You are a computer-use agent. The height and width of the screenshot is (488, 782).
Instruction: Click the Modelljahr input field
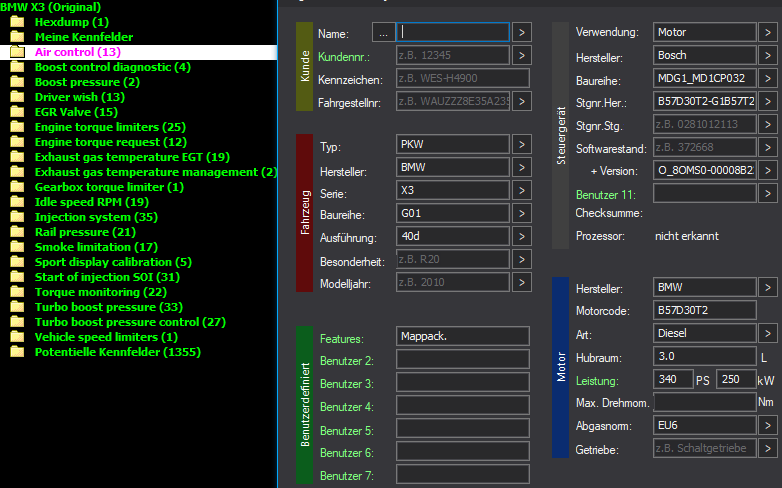tap(453, 282)
